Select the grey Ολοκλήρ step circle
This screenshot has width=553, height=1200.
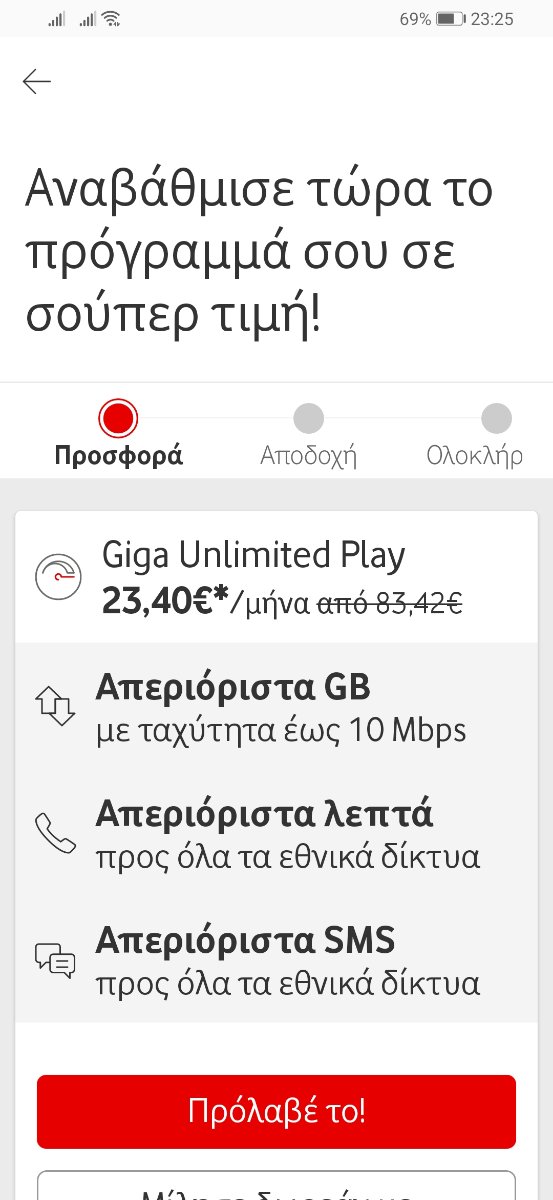click(496, 418)
